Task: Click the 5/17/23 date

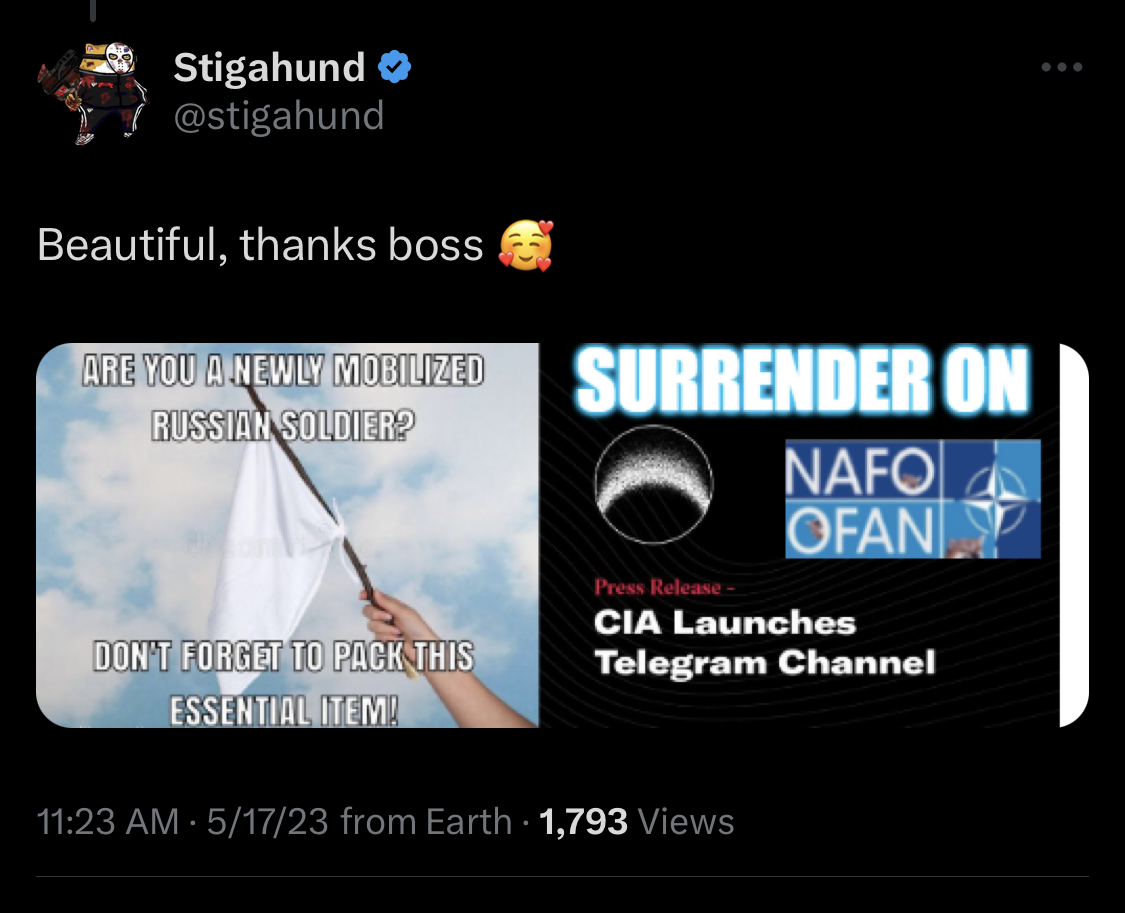Action: pyautogui.click(x=268, y=821)
